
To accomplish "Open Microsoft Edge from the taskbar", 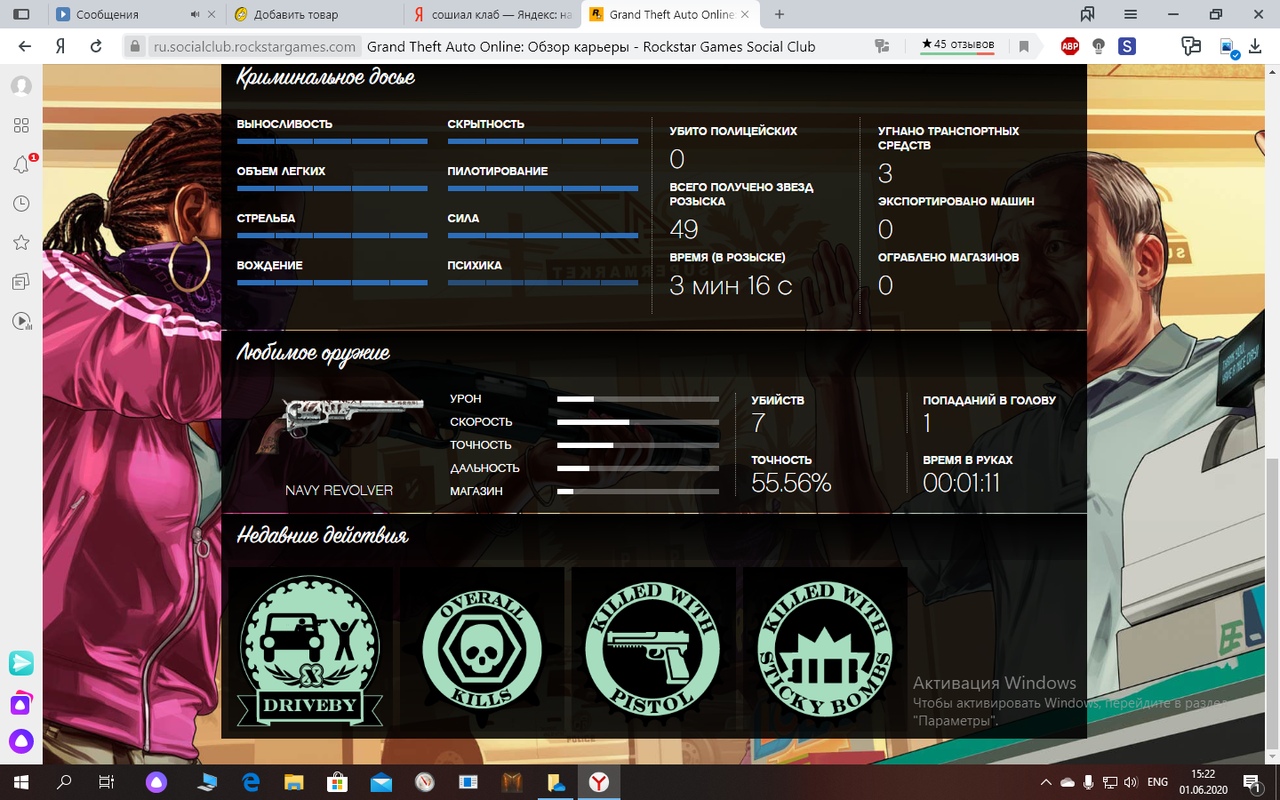I will pos(251,781).
